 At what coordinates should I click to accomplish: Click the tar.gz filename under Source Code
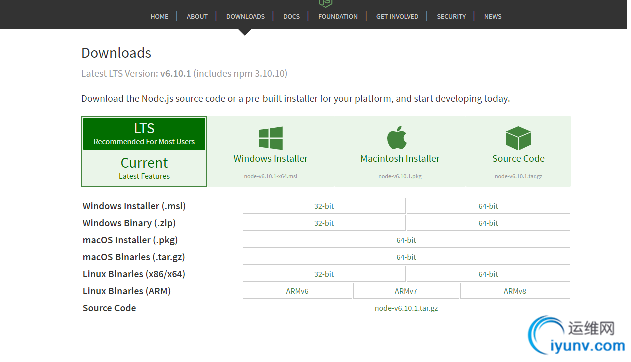coord(518,176)
